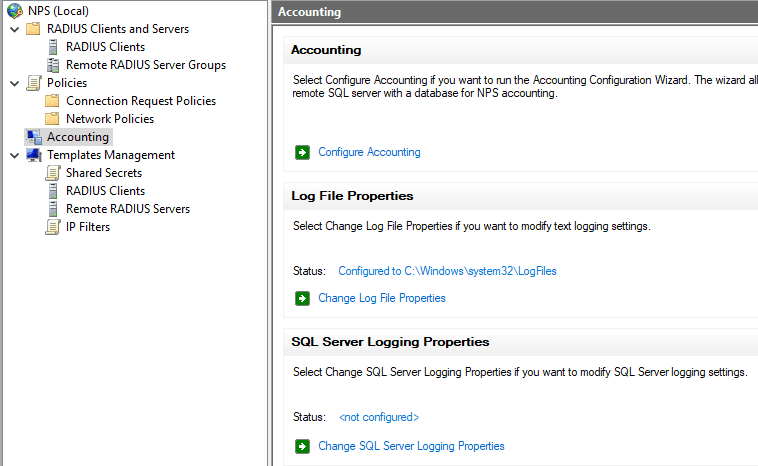The height and width of the screenshot is (466, 758).
Task: Collapse RADIUS Clients and Servers node
Action: point(13,29)
